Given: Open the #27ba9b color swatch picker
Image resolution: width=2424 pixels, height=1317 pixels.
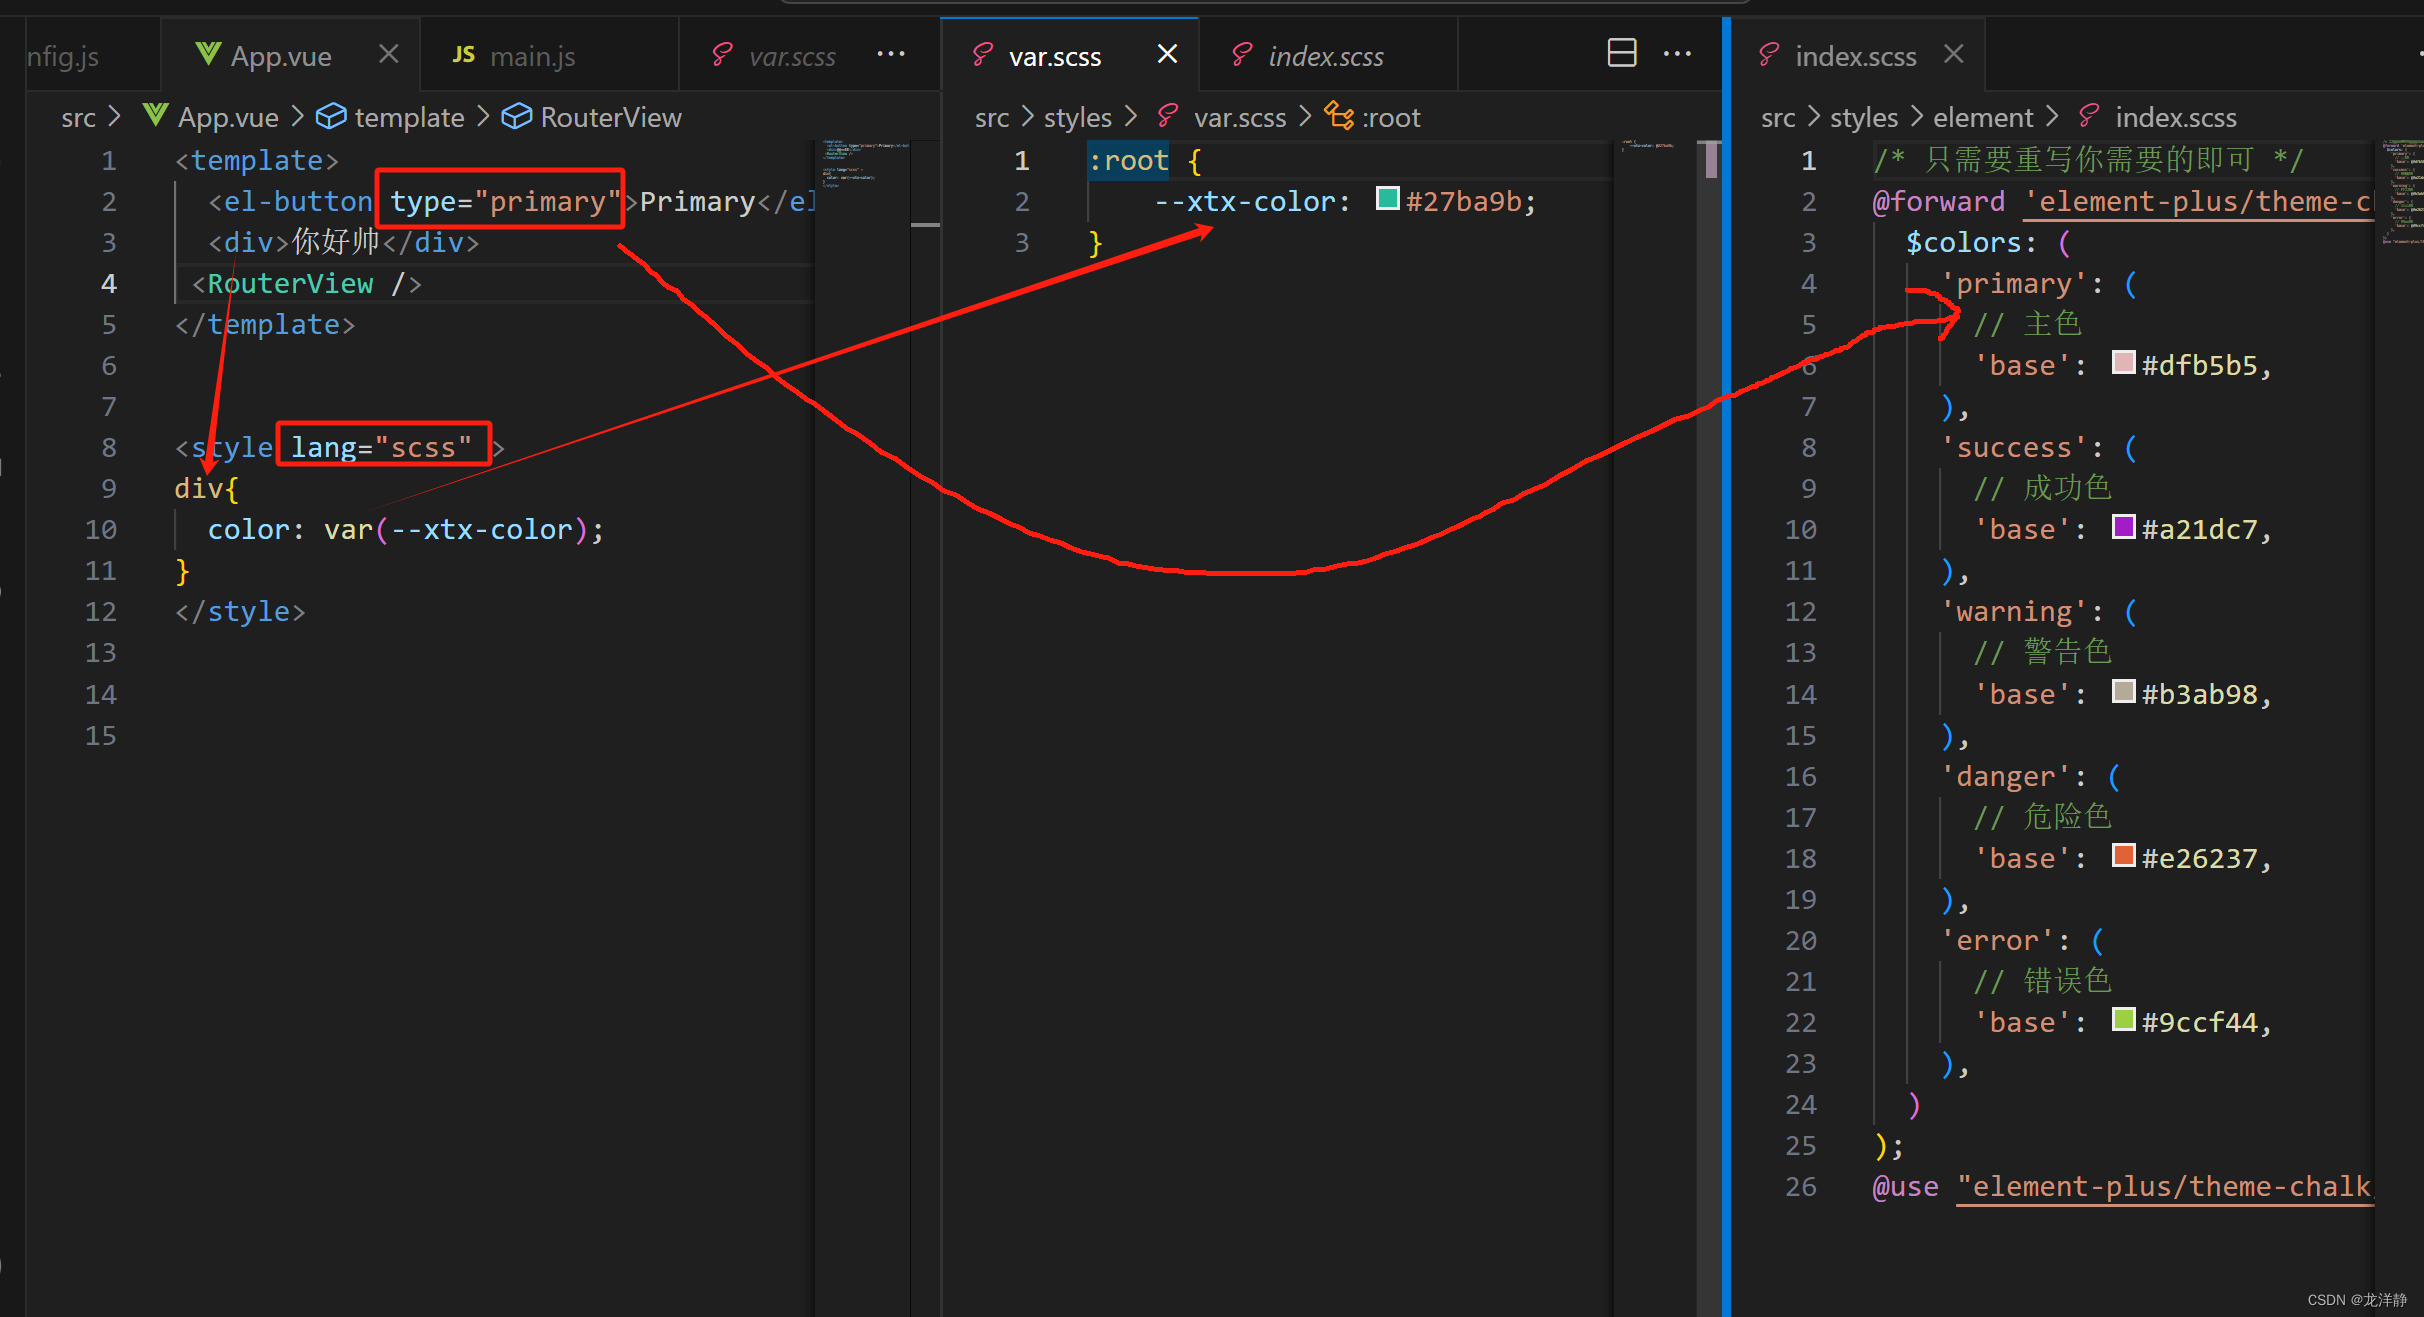Looking at the screenshot, I should click(x=1387, y=199).
